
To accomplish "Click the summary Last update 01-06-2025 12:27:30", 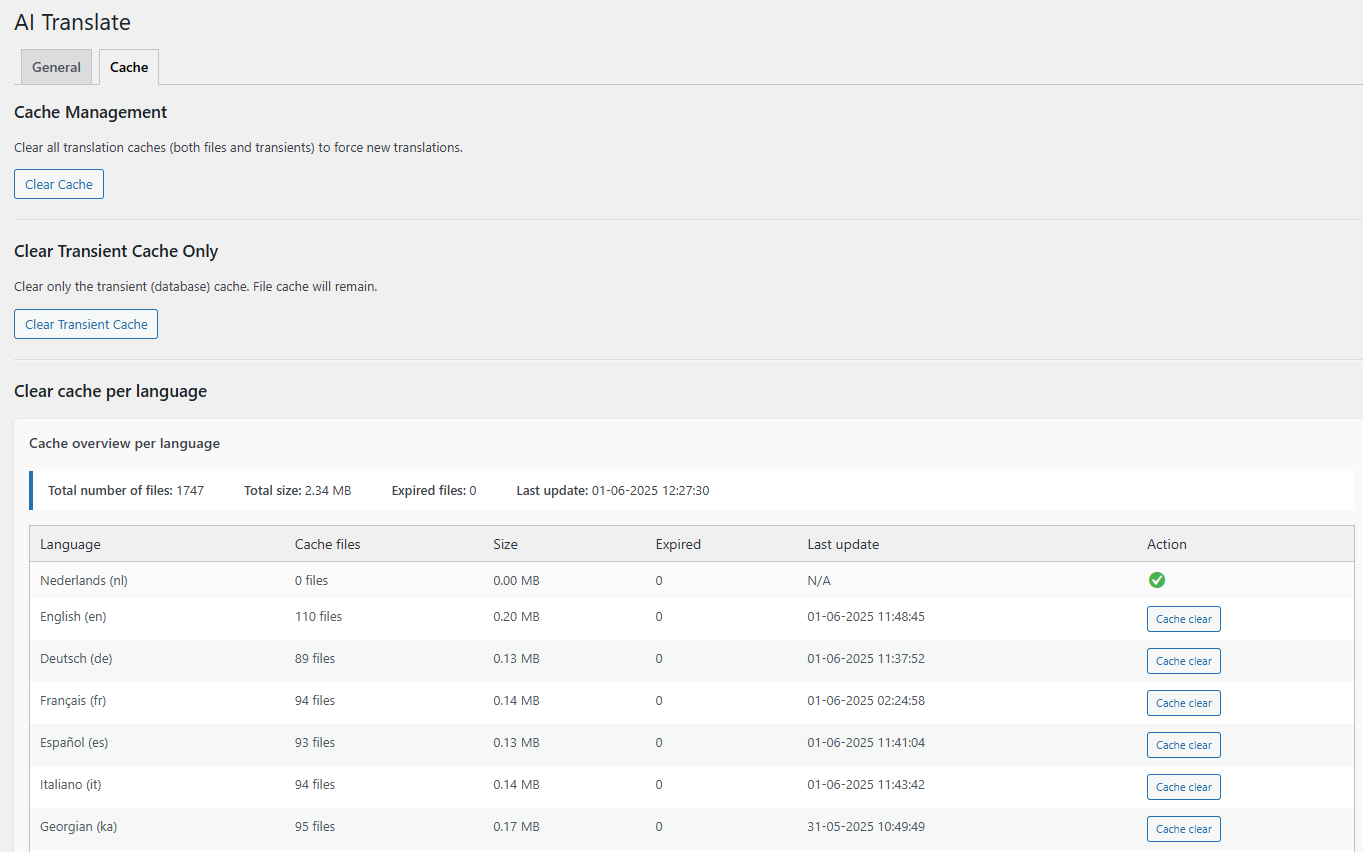I will tap(613, 490).
